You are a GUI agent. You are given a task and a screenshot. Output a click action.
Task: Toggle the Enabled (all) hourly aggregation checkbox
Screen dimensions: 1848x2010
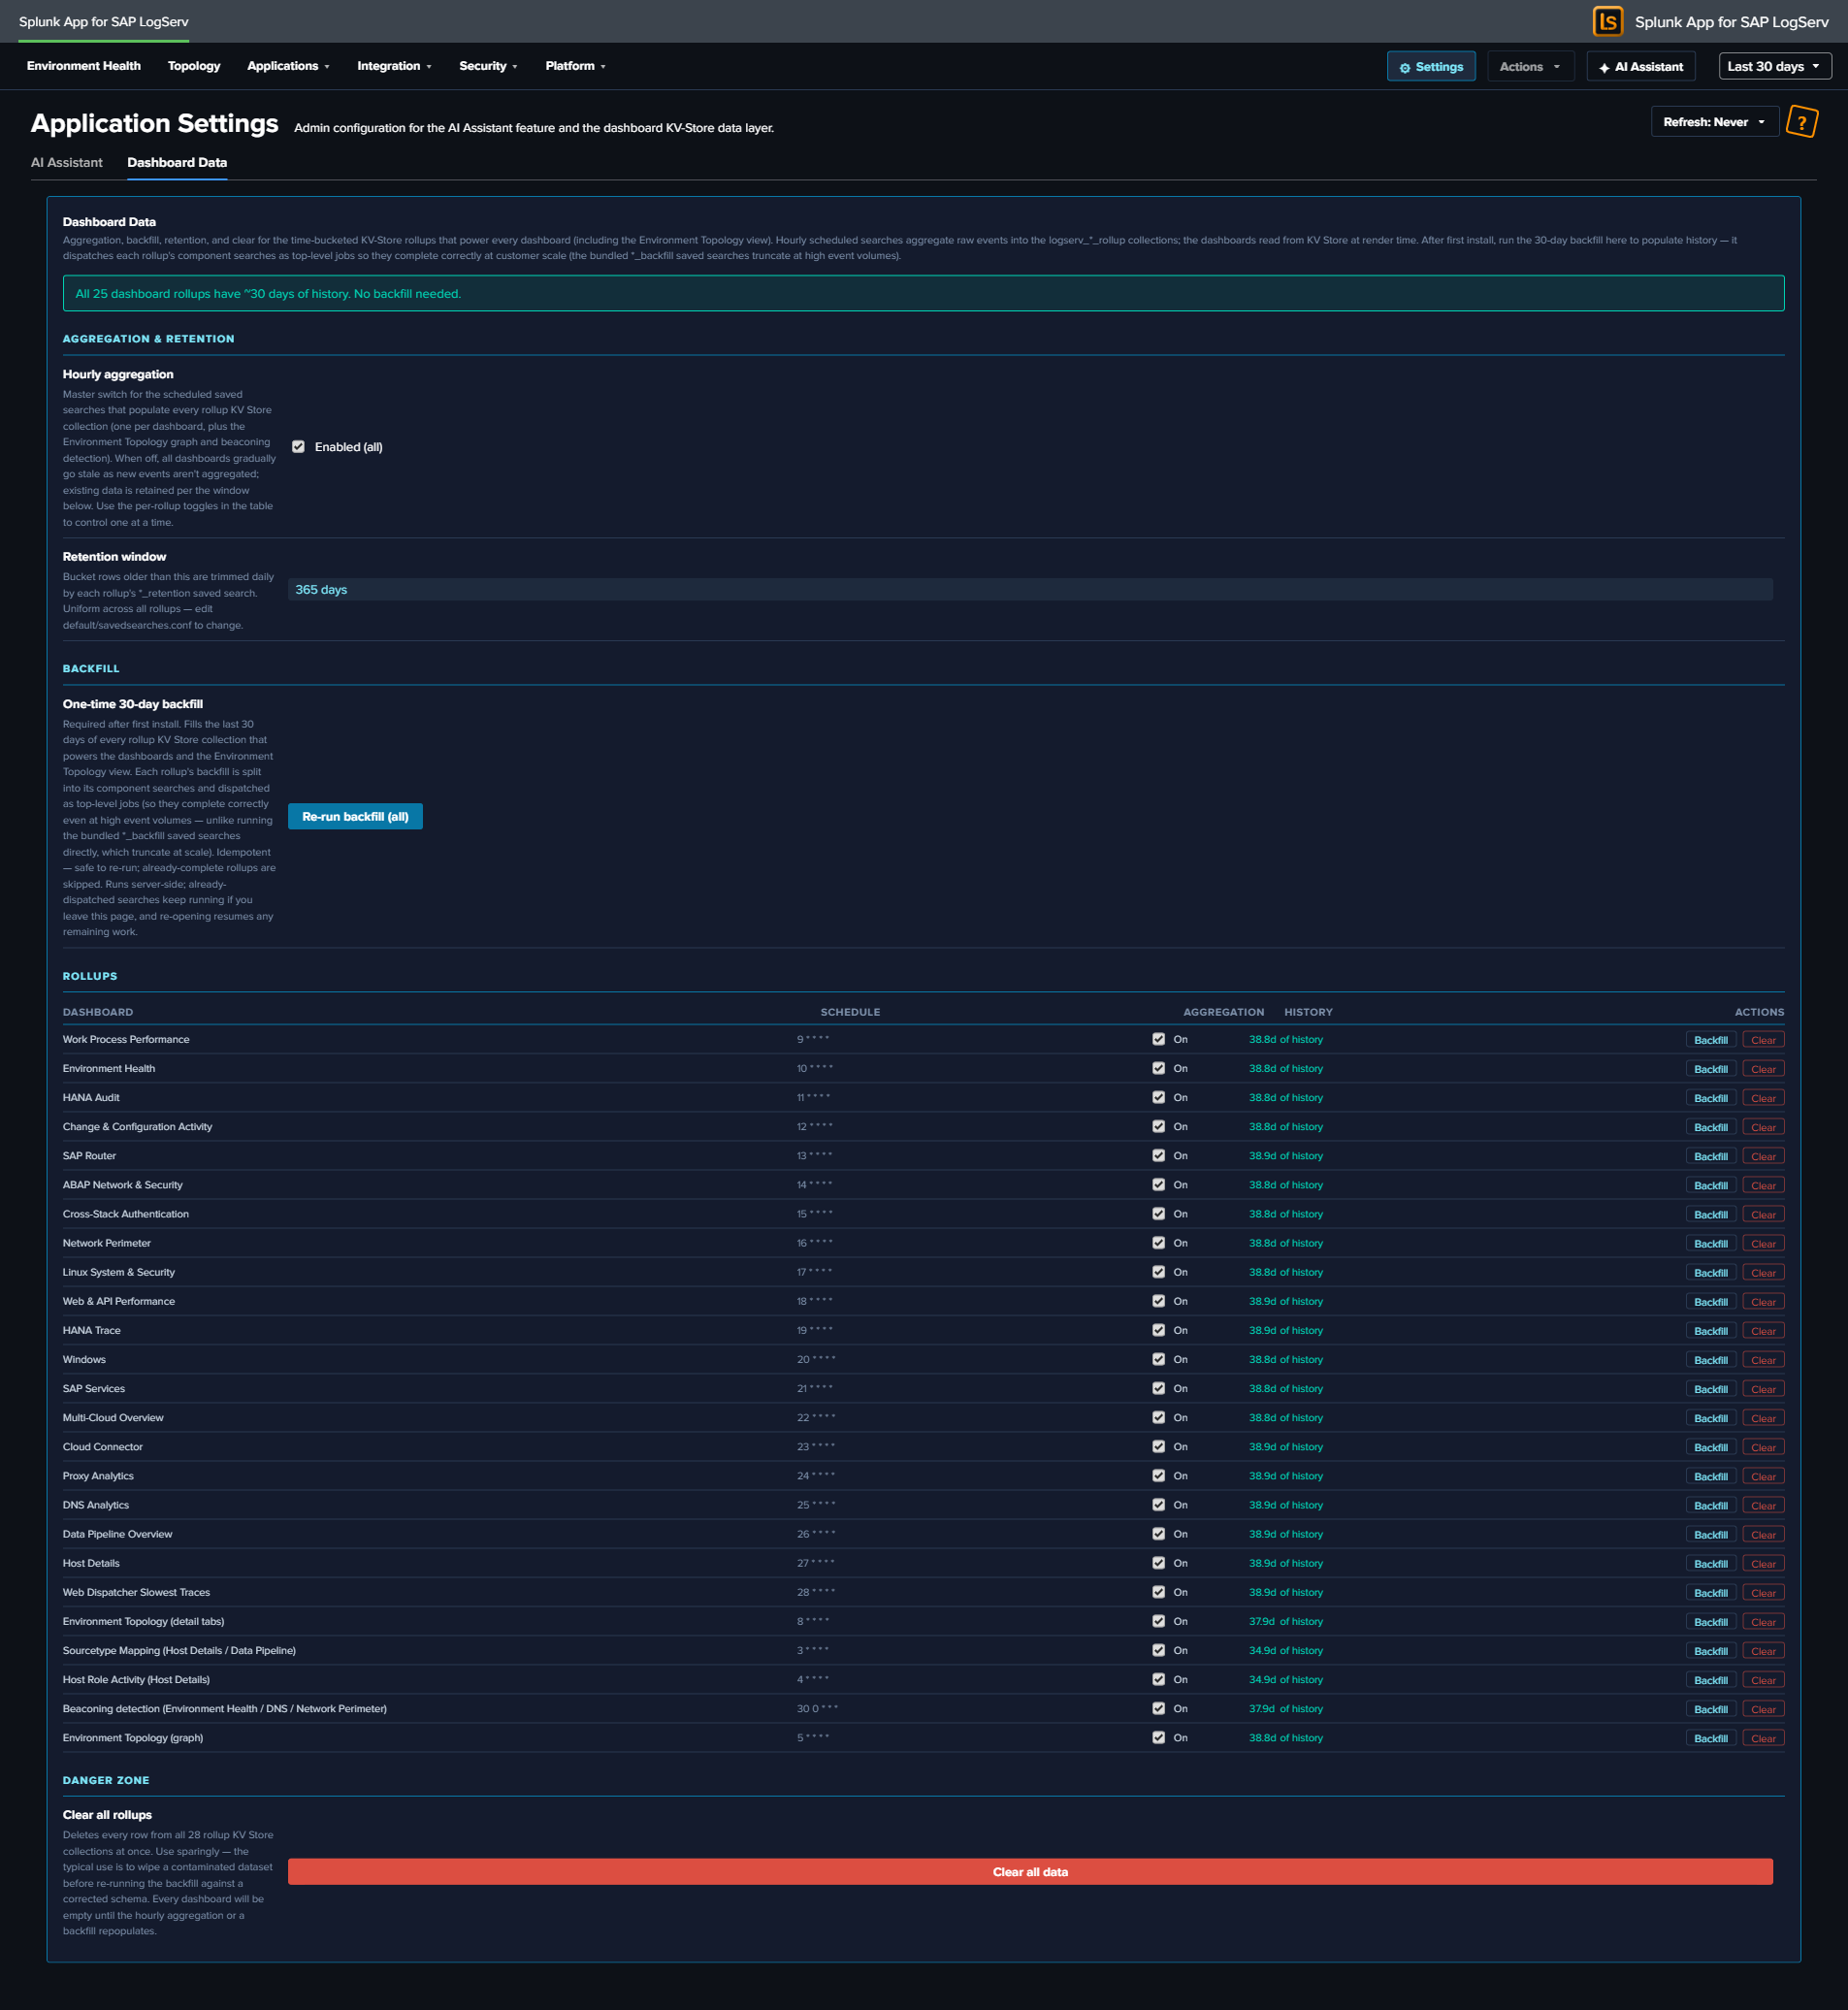click(298, 447)
